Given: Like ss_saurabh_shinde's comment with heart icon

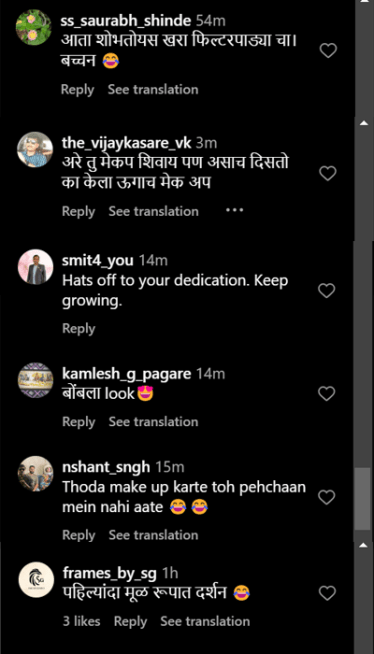Looking at the screenshot, I should tap(328, 50).
